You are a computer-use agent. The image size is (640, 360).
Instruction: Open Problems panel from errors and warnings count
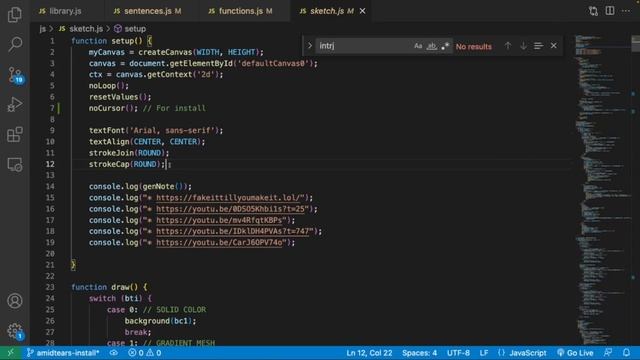(144, 353)
